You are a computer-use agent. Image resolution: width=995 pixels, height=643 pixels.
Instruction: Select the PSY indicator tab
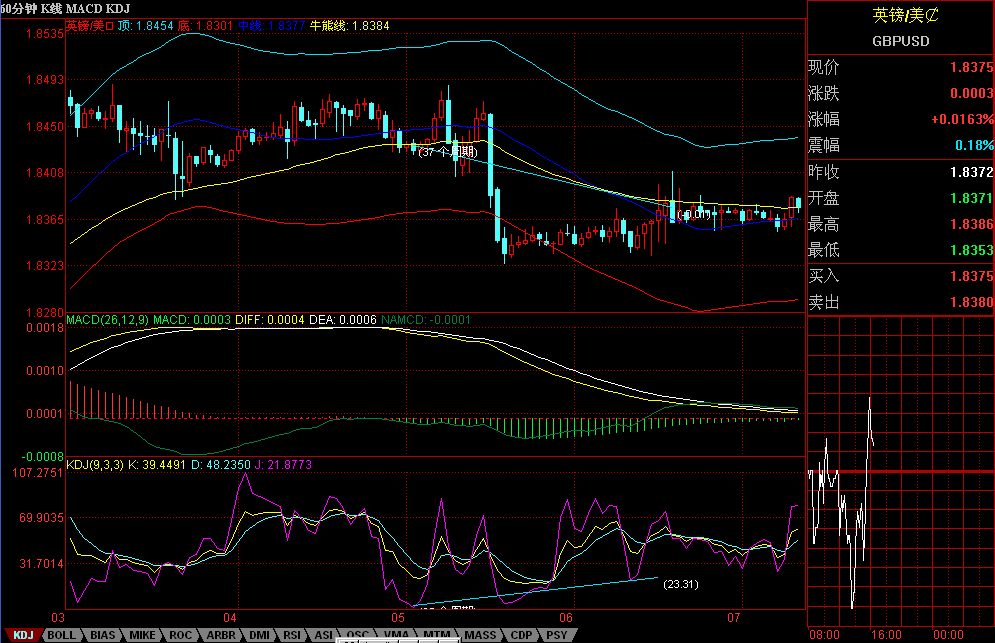pyautogui.click(x=556, y=635)
